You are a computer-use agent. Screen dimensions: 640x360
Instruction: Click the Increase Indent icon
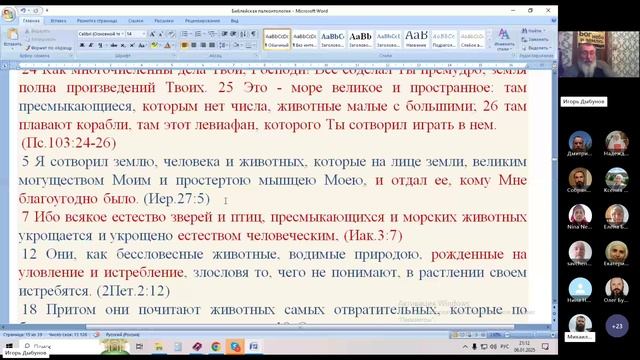click(233, 34)
